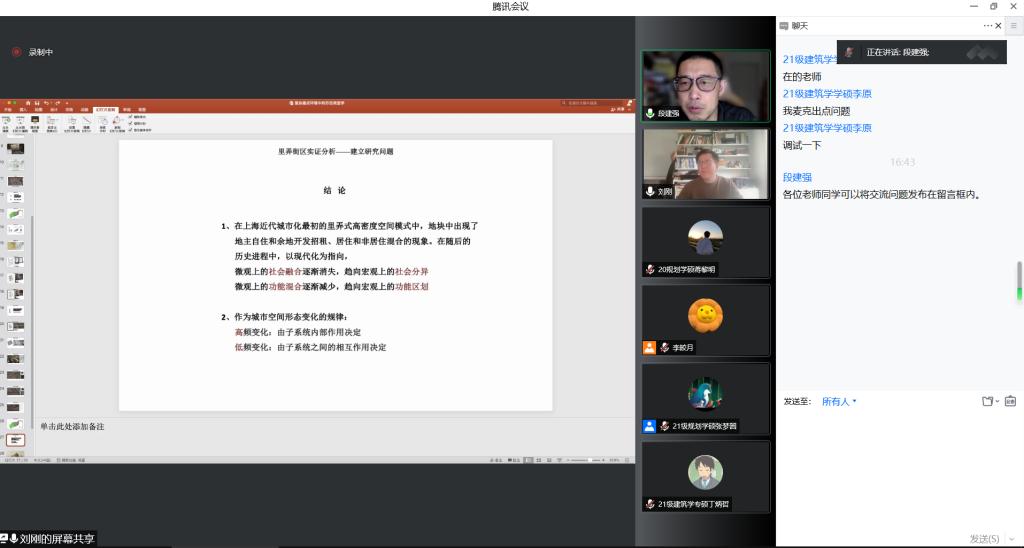
Task: Select 刘刚's video thumbnail
Action: pyautogui.click(x=706, y=164)
